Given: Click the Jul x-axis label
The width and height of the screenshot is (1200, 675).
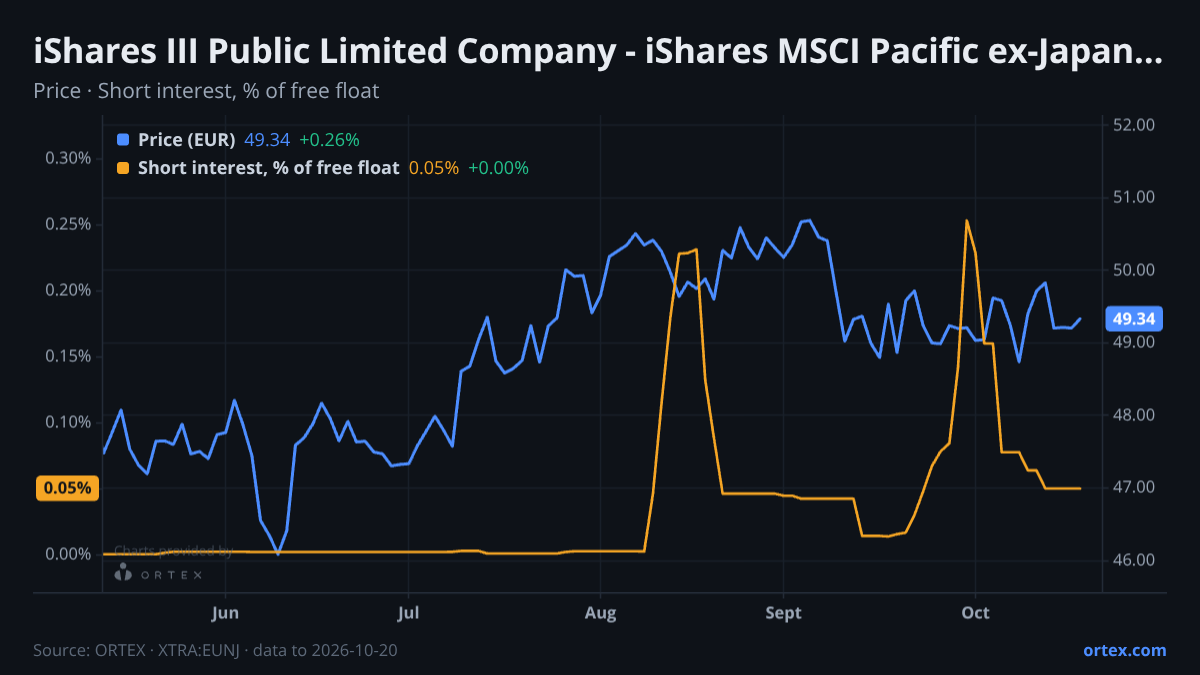Looking at the screenshot, I should coord(408,613).
